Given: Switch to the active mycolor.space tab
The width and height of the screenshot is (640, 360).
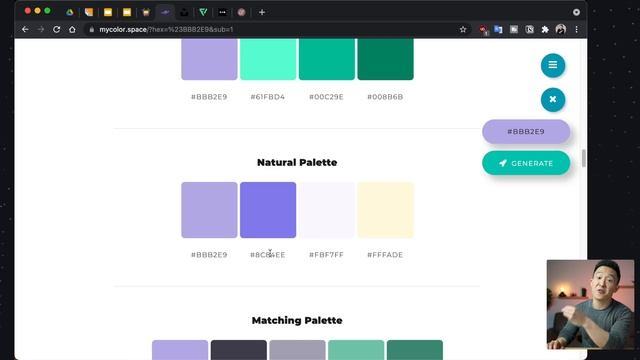Looking at the screenshot, I should (165, 12).
